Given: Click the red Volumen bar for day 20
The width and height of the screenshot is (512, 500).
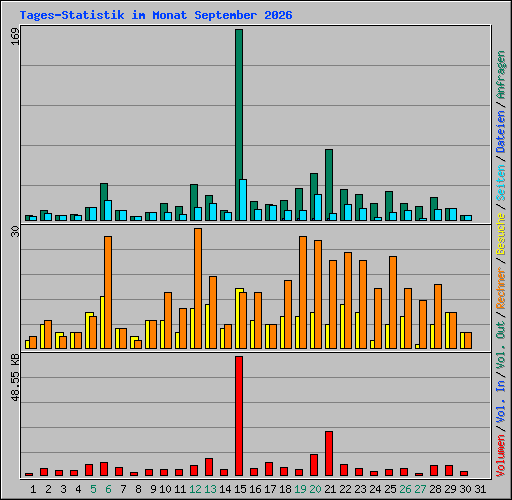Looking at the screenshot, I should pos(314,465).
